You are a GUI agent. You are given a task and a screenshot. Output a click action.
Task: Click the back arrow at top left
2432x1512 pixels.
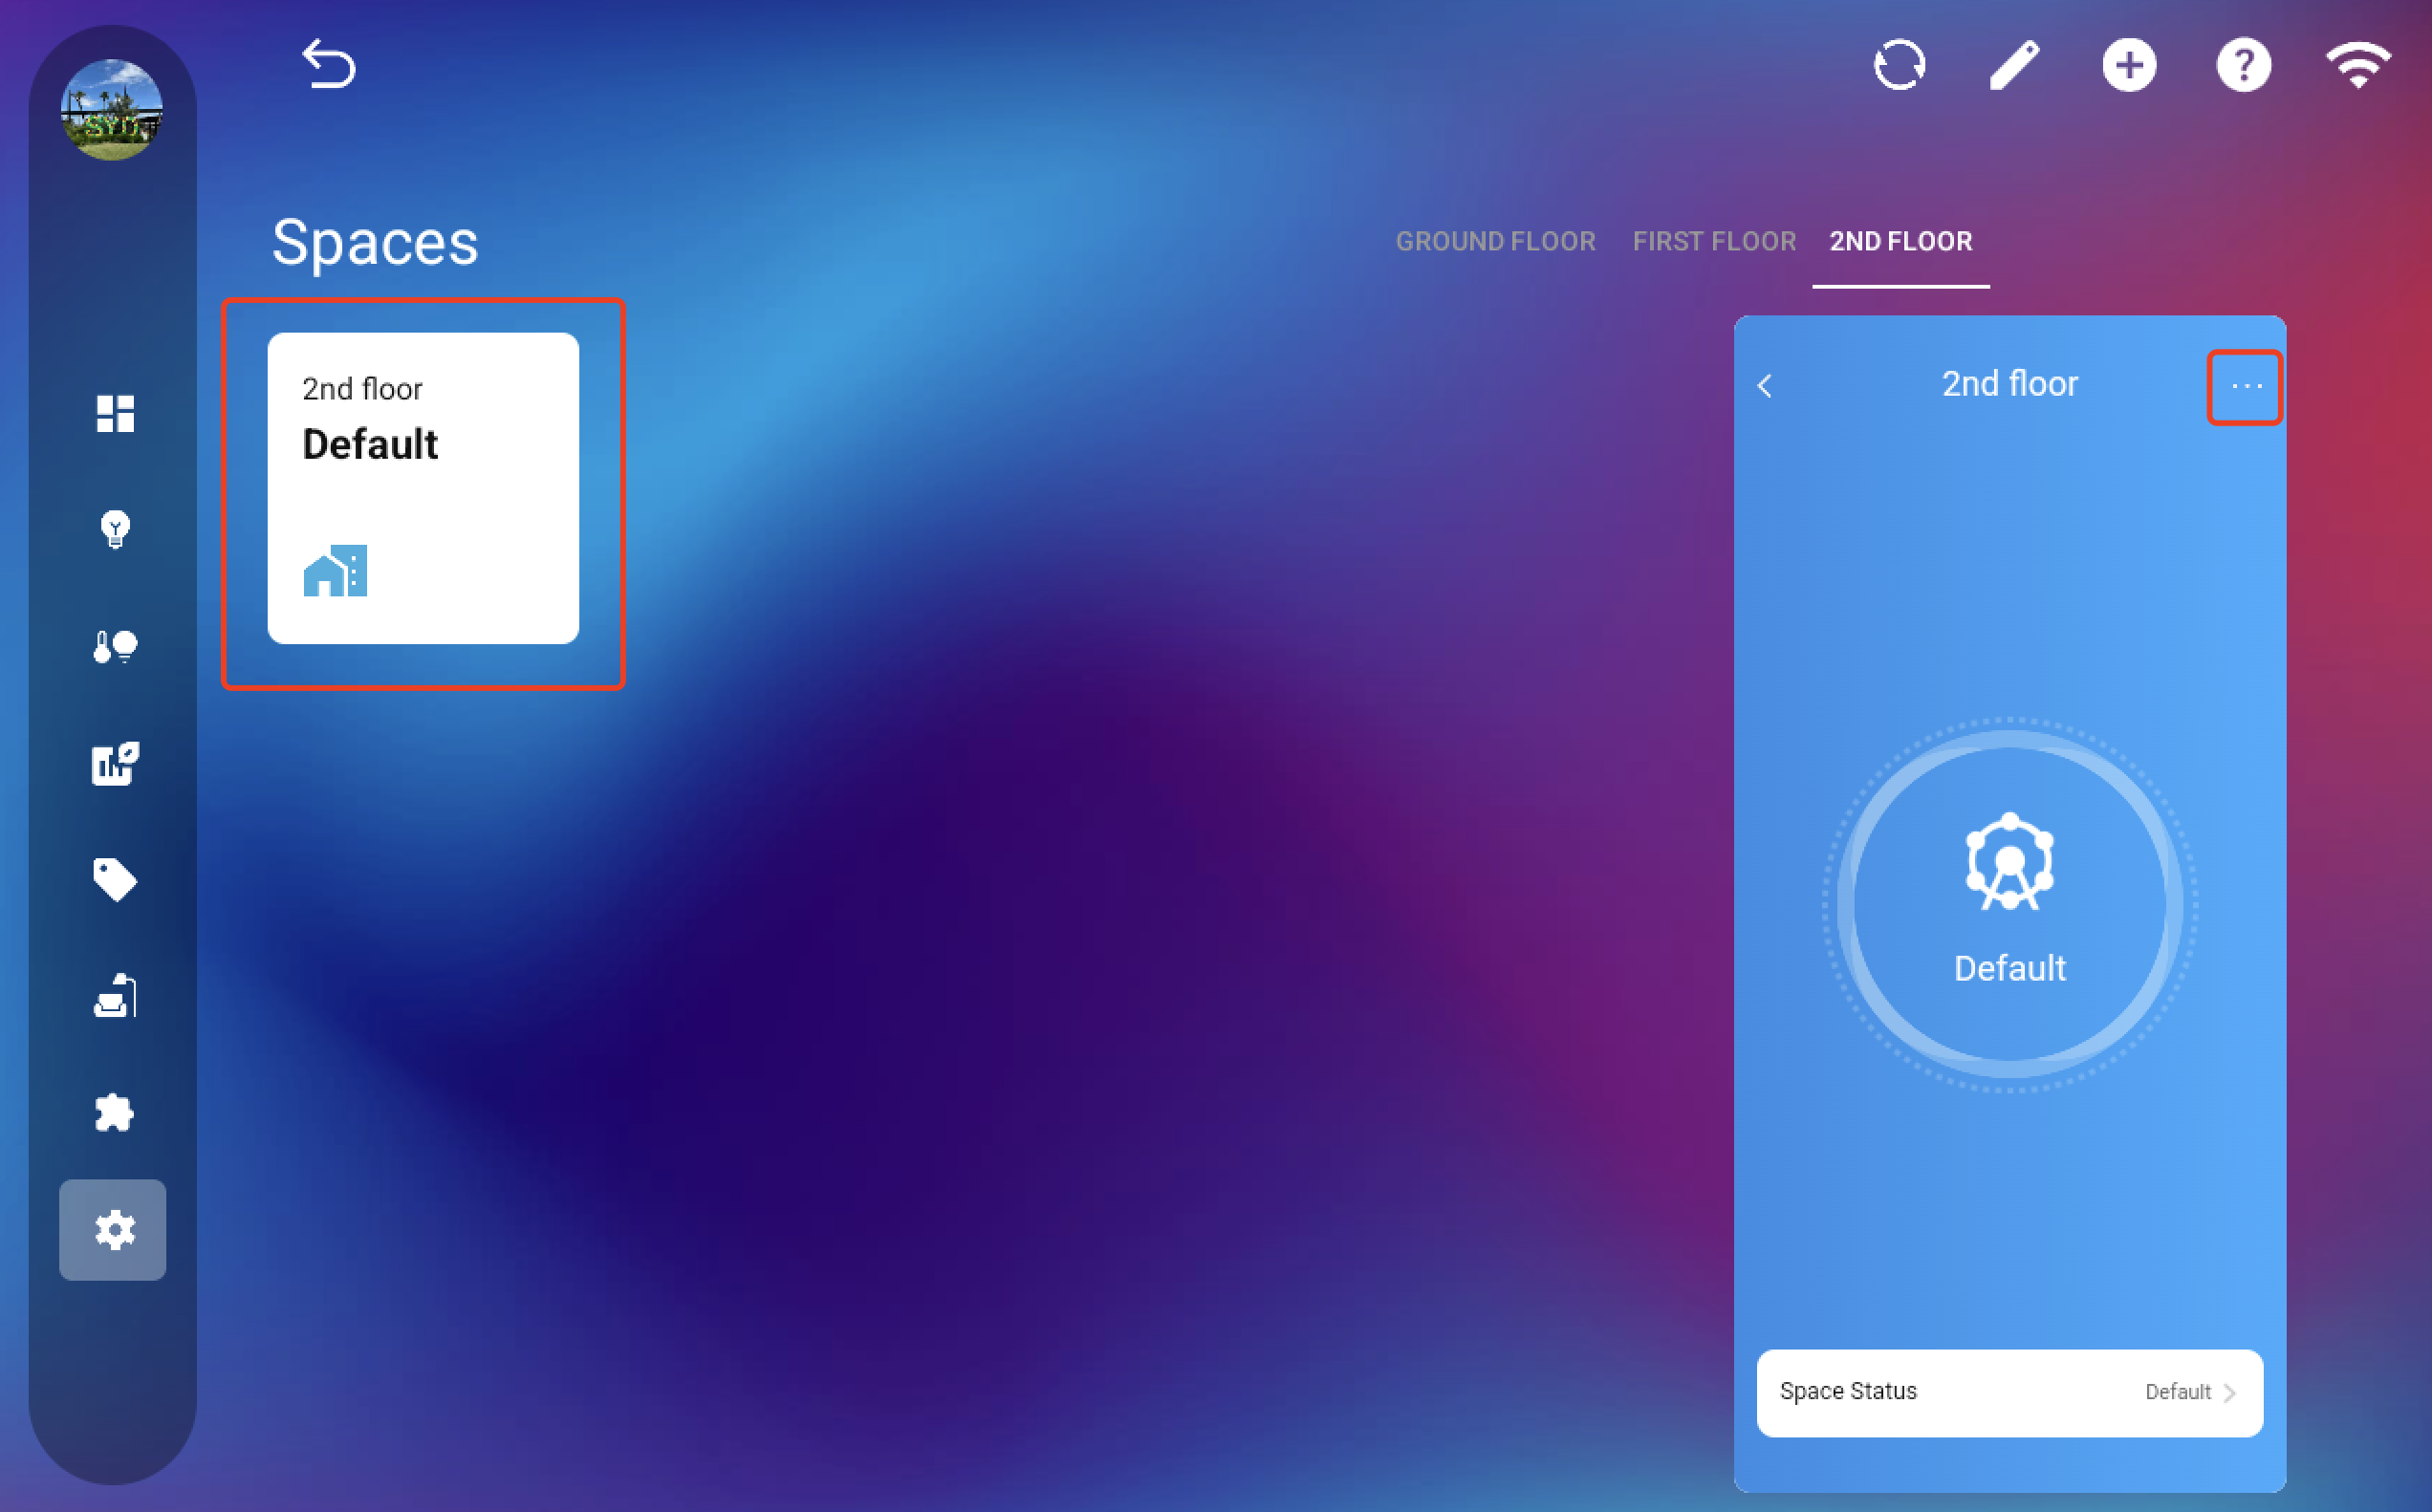[x=328, y=65]
